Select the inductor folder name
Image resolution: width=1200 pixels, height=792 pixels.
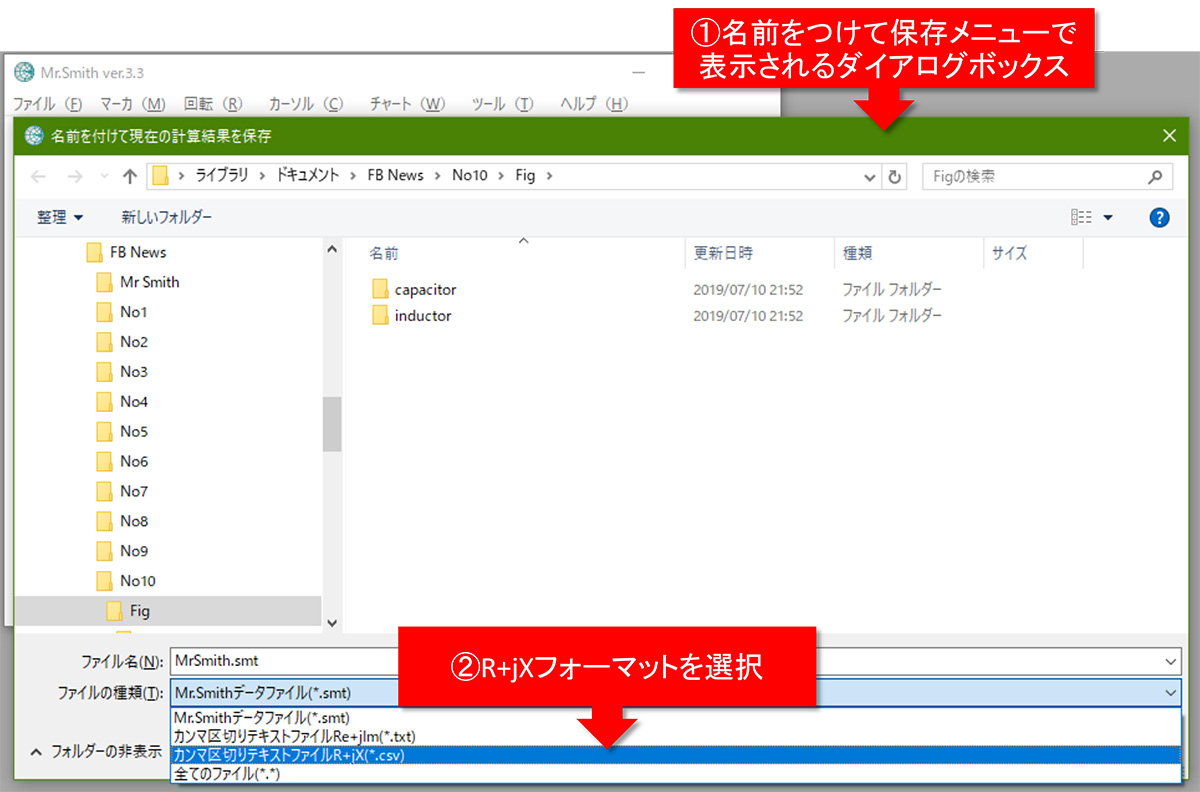[423, 315]
